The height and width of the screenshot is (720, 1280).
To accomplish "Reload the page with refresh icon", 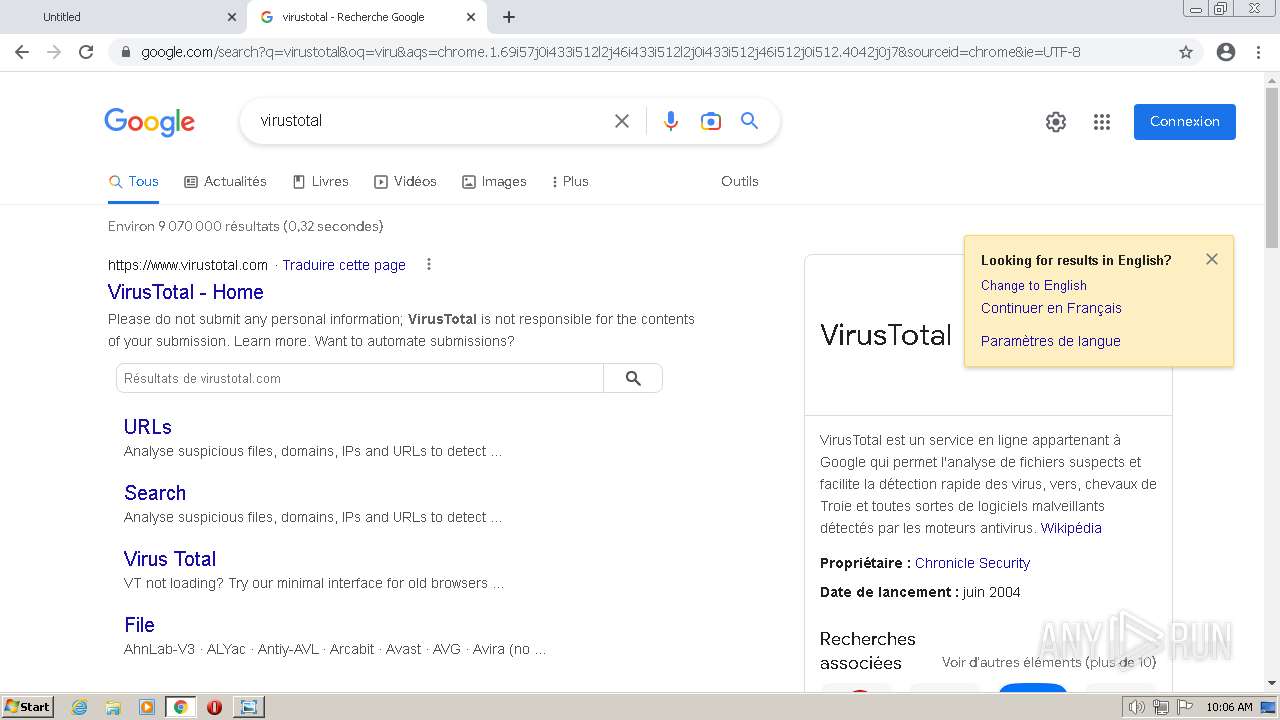I will 86,52.
